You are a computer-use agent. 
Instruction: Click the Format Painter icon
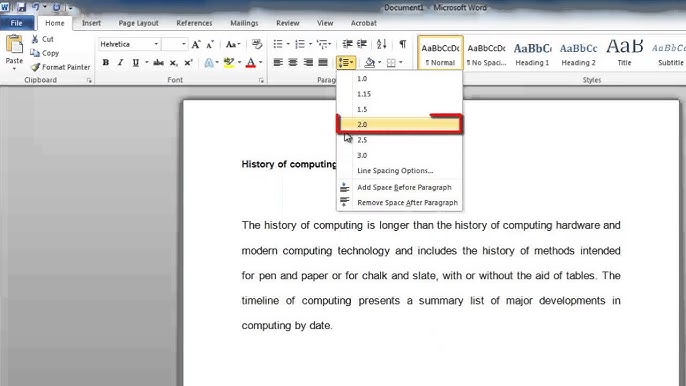pyautogui.click(x=35, y=67)
